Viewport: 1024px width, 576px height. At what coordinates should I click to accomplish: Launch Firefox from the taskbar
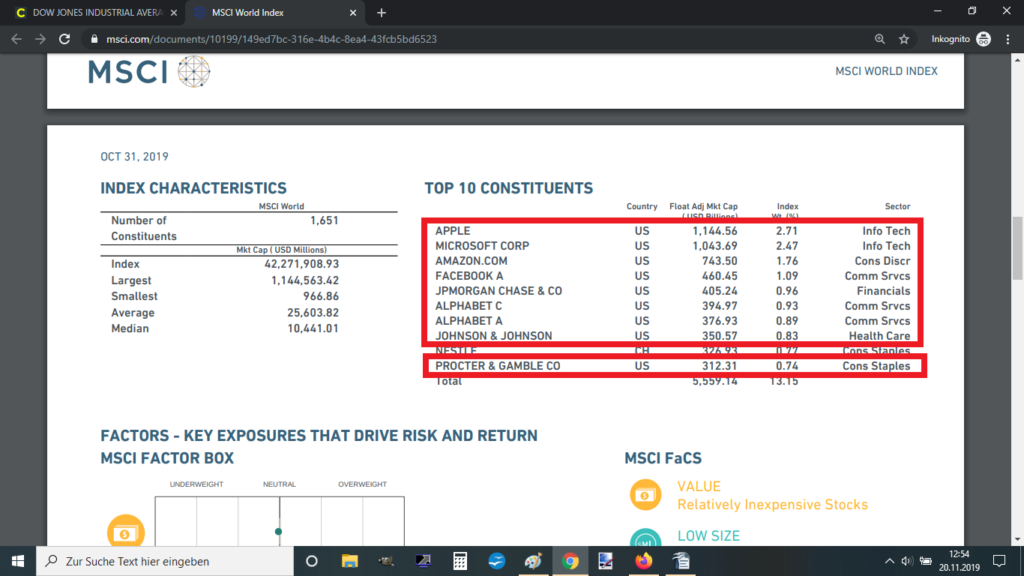click(643, 561)
